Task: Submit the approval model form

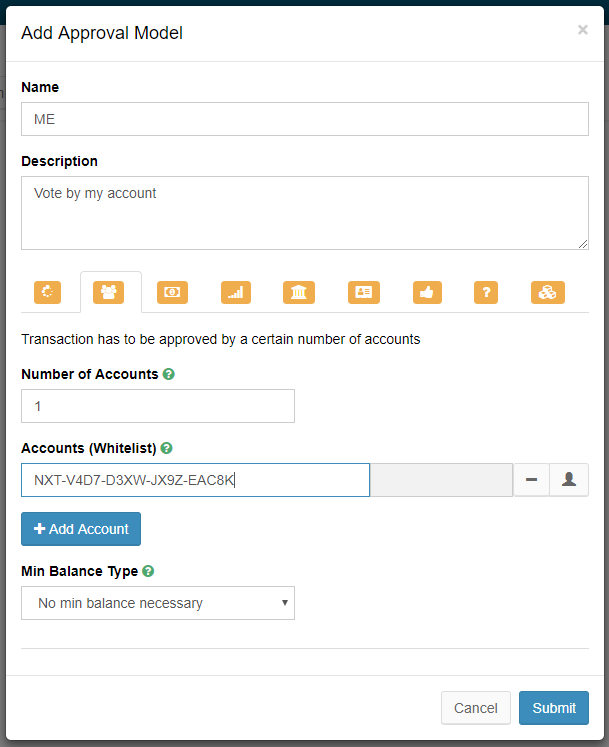Action: click(x=553, y=708)
